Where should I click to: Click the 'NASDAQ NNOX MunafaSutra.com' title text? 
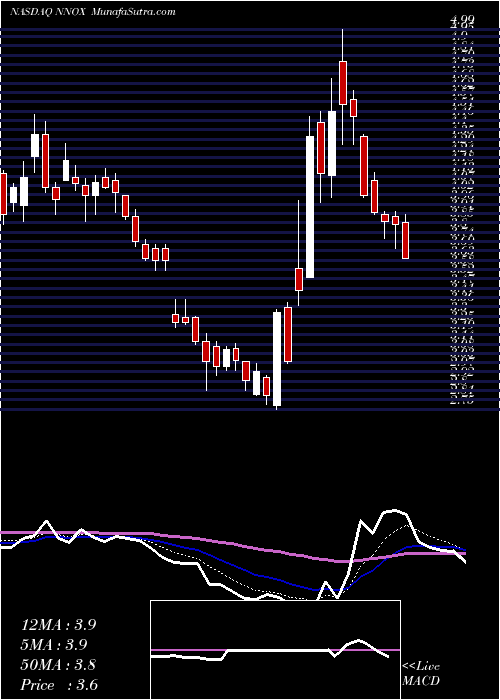[93, 12]
